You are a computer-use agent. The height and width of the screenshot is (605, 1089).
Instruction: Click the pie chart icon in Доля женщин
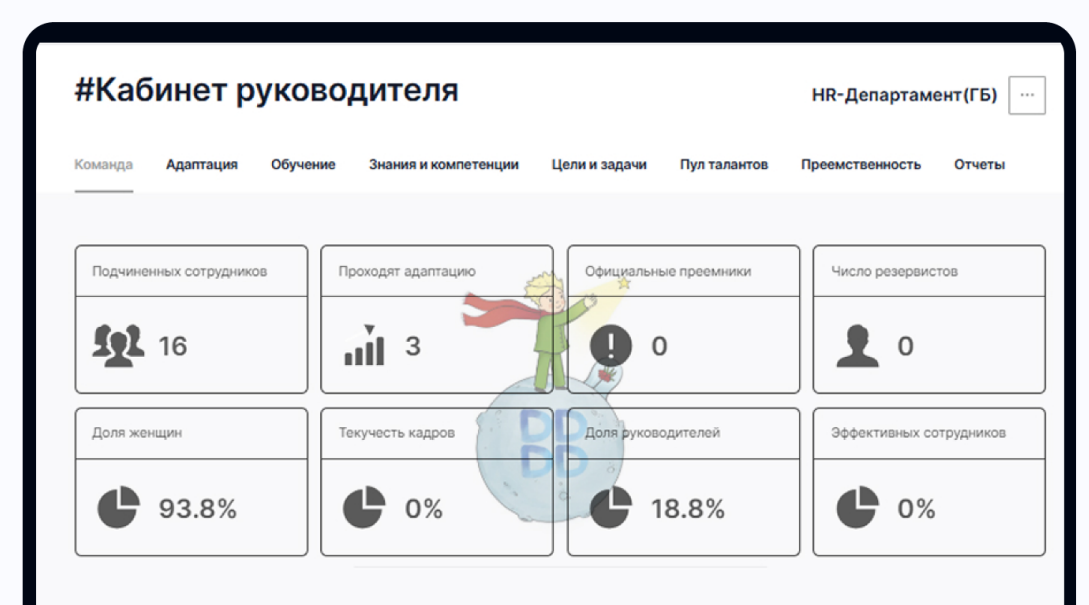[x=118, y=507]
